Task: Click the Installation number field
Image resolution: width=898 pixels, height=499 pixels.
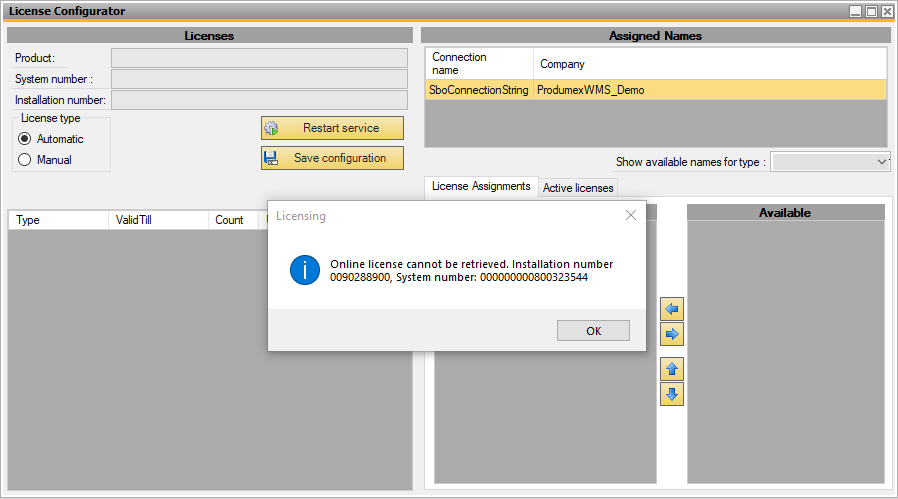Action: (x=259, y=100)
